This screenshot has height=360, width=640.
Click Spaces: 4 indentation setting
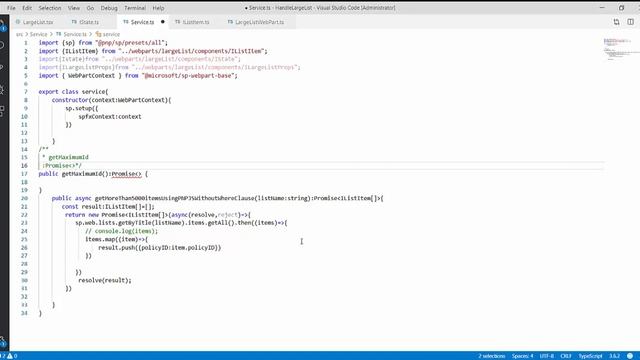[x=522, y=356]
